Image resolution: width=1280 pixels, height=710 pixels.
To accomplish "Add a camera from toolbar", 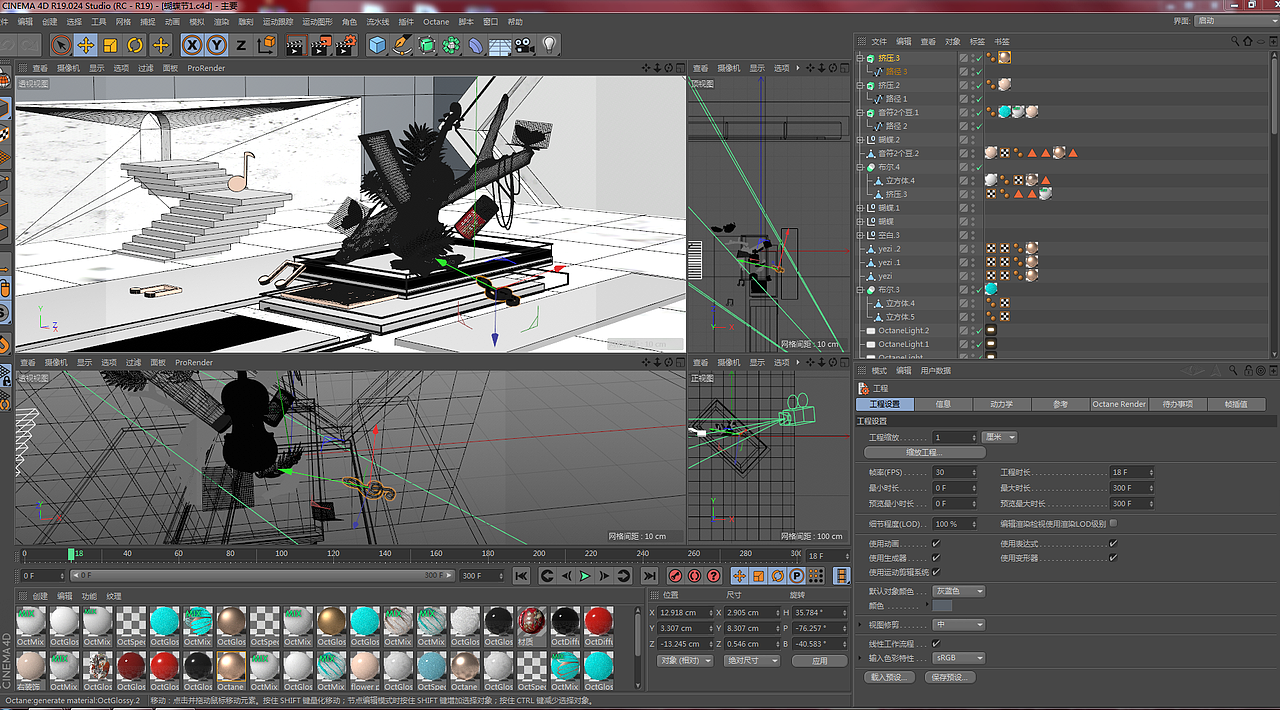I will click(x=524, y=45).
